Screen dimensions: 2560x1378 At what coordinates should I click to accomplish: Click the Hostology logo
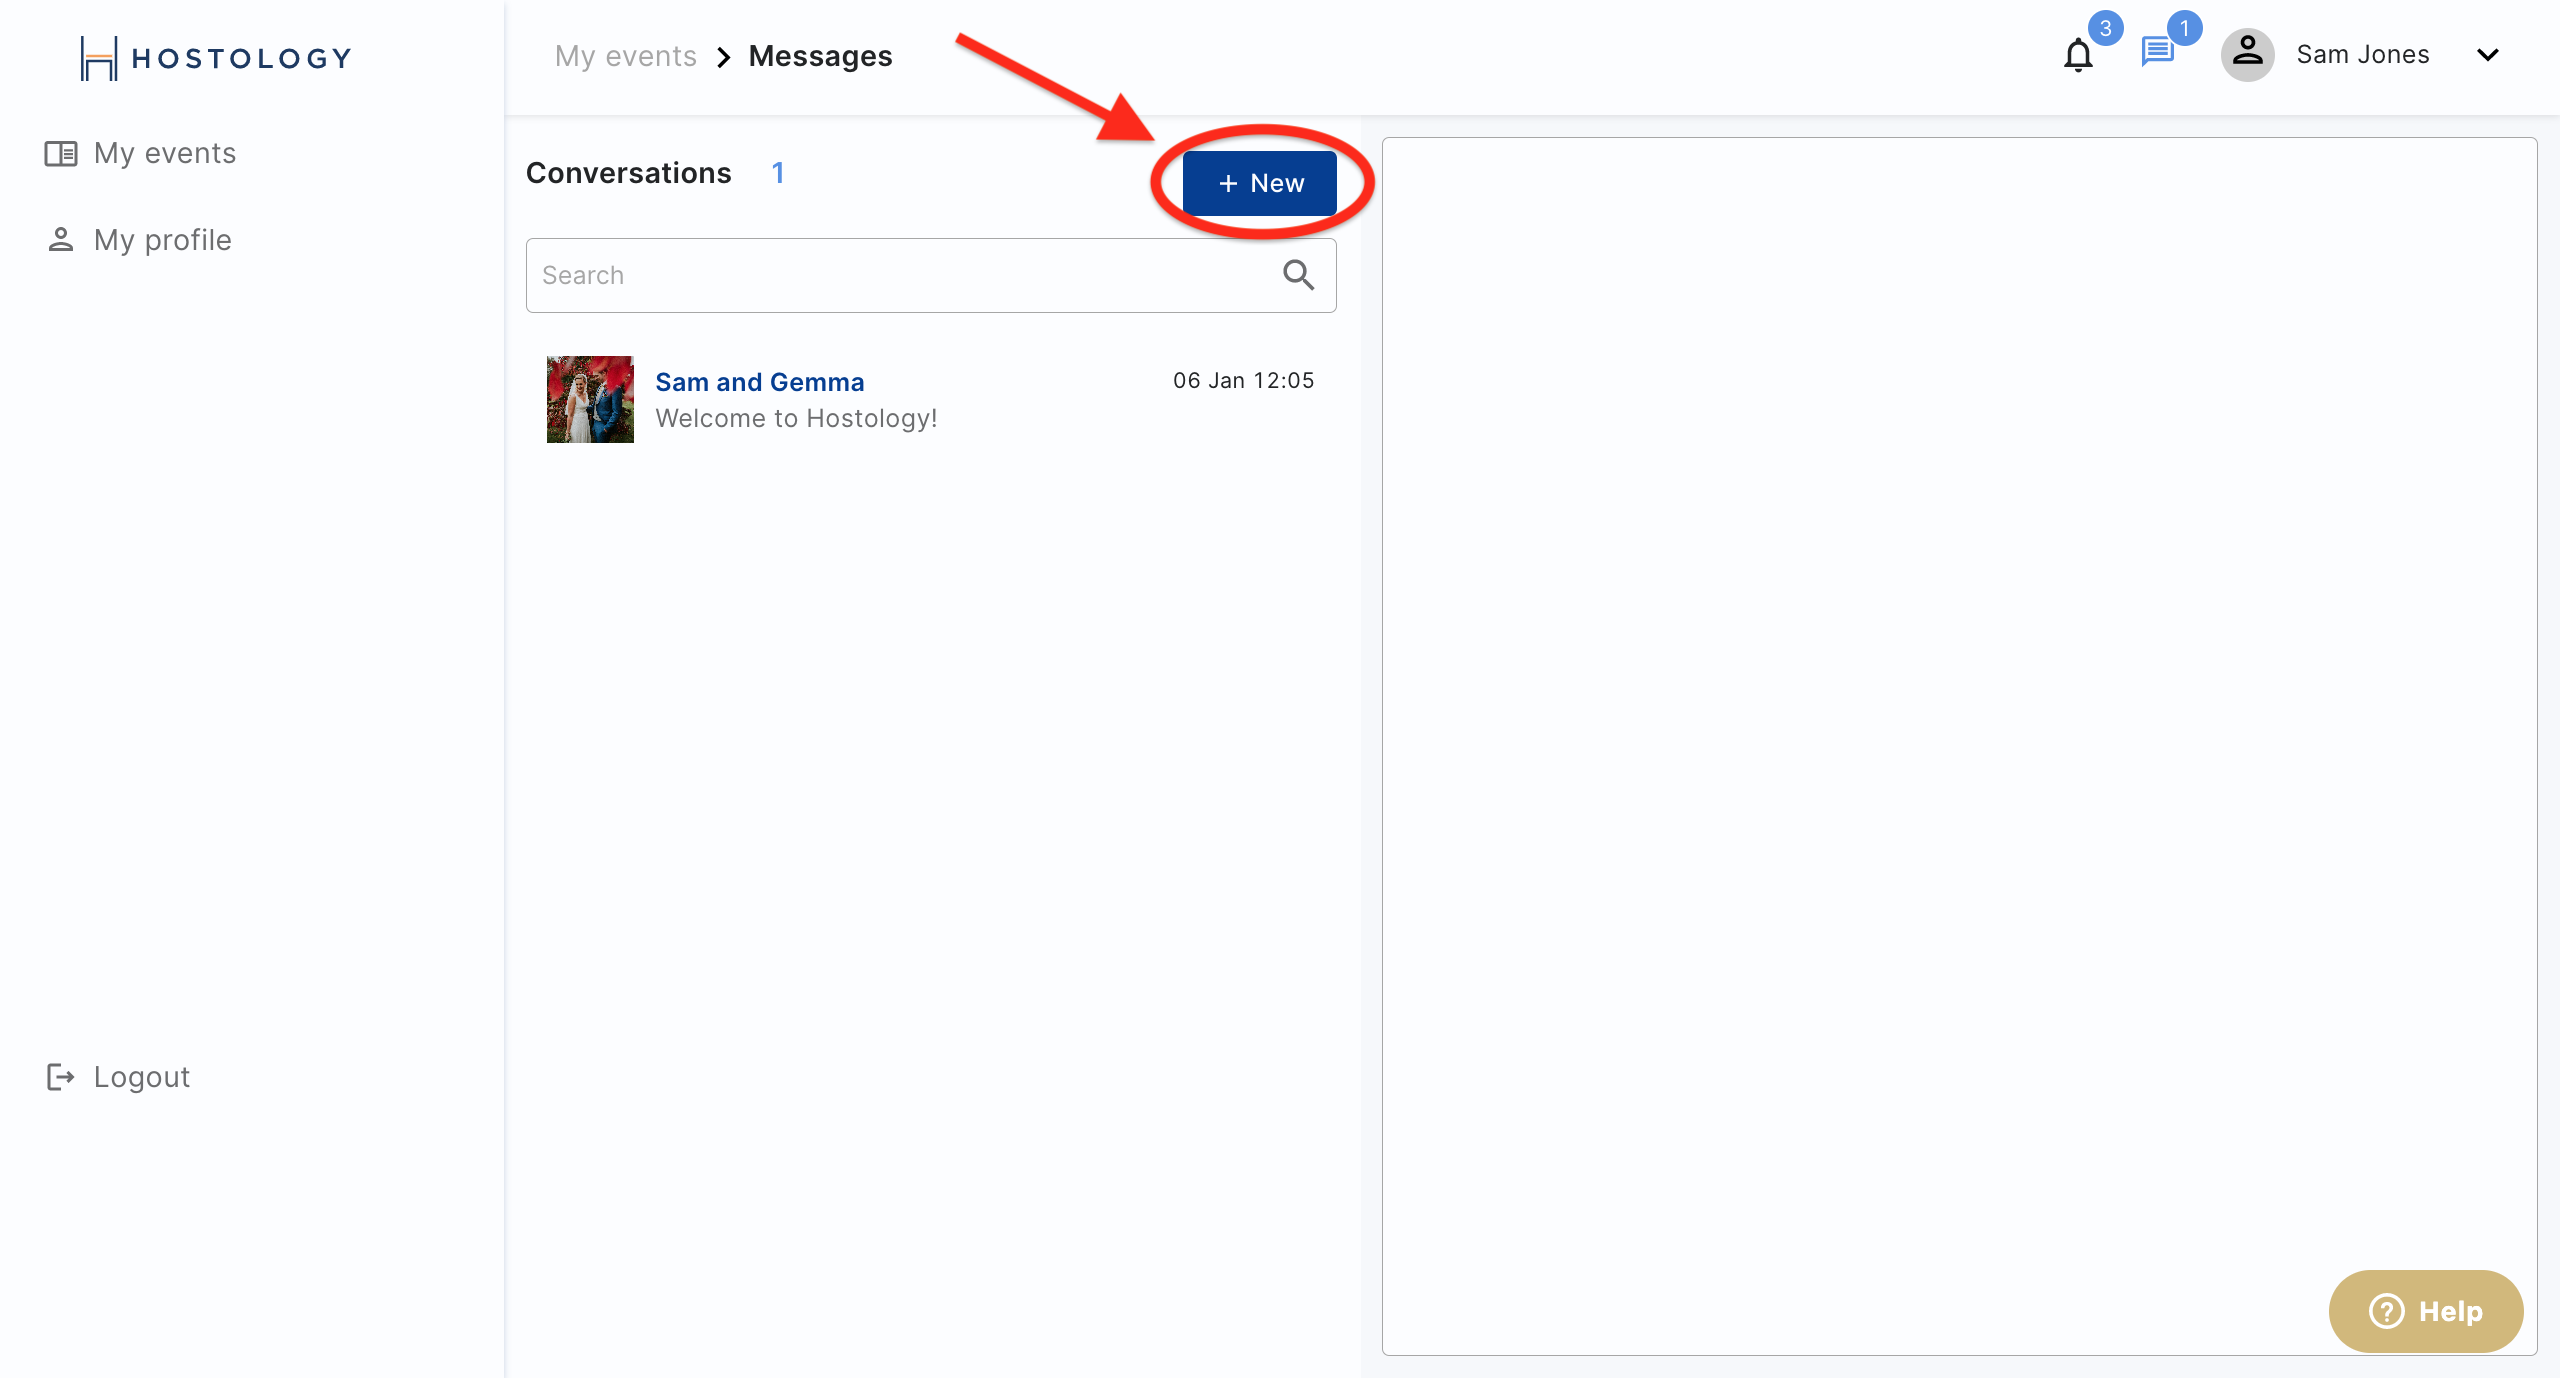[x=216, y=58]
